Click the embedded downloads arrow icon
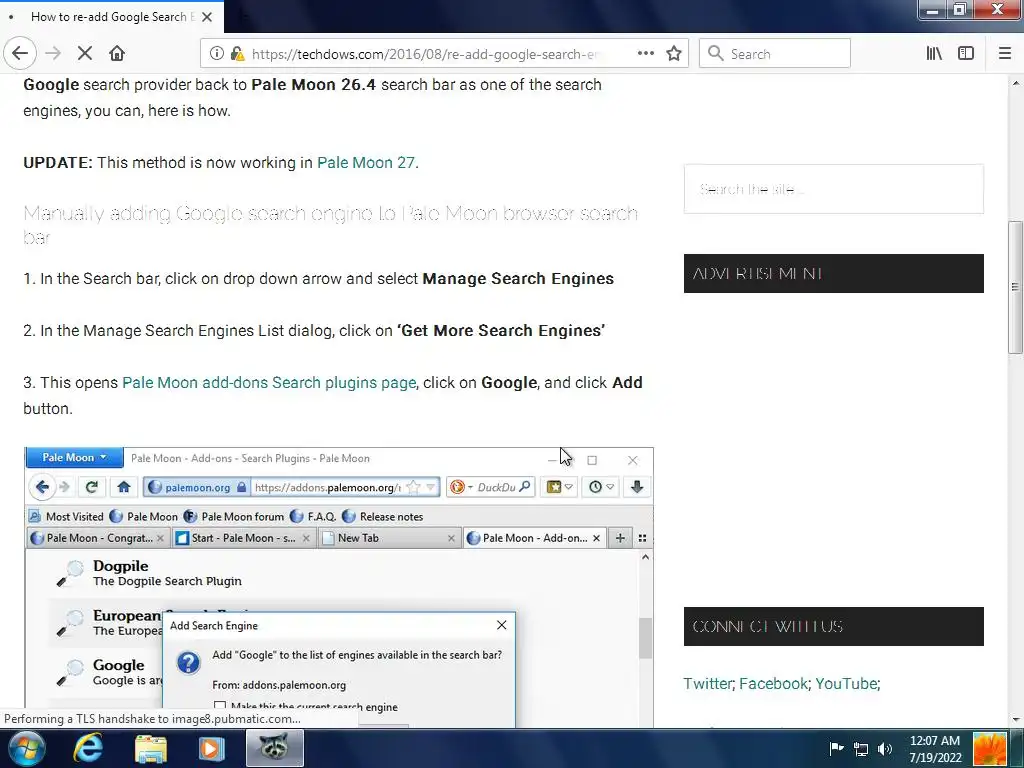Image resolution: width=1024 pixels, height=768 pixels. 637,487
